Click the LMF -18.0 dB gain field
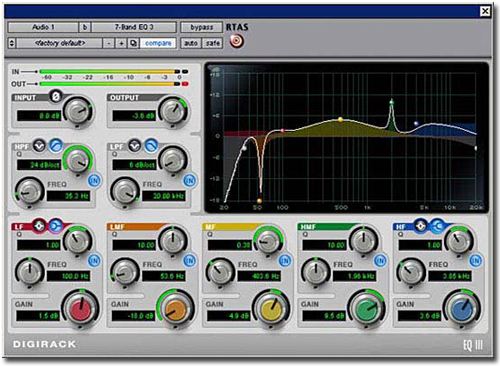Screen dimensions: 500x366 [133, 316]
